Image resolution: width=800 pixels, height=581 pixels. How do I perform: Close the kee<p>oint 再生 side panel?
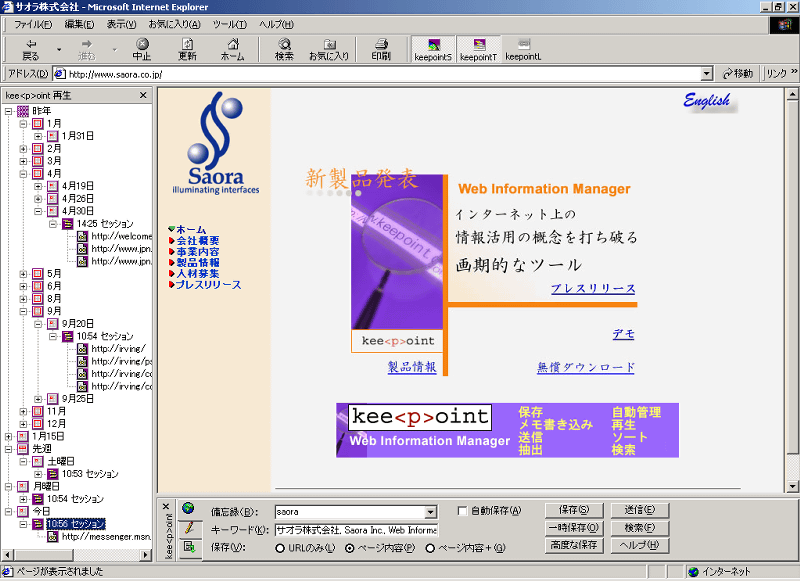143,95
